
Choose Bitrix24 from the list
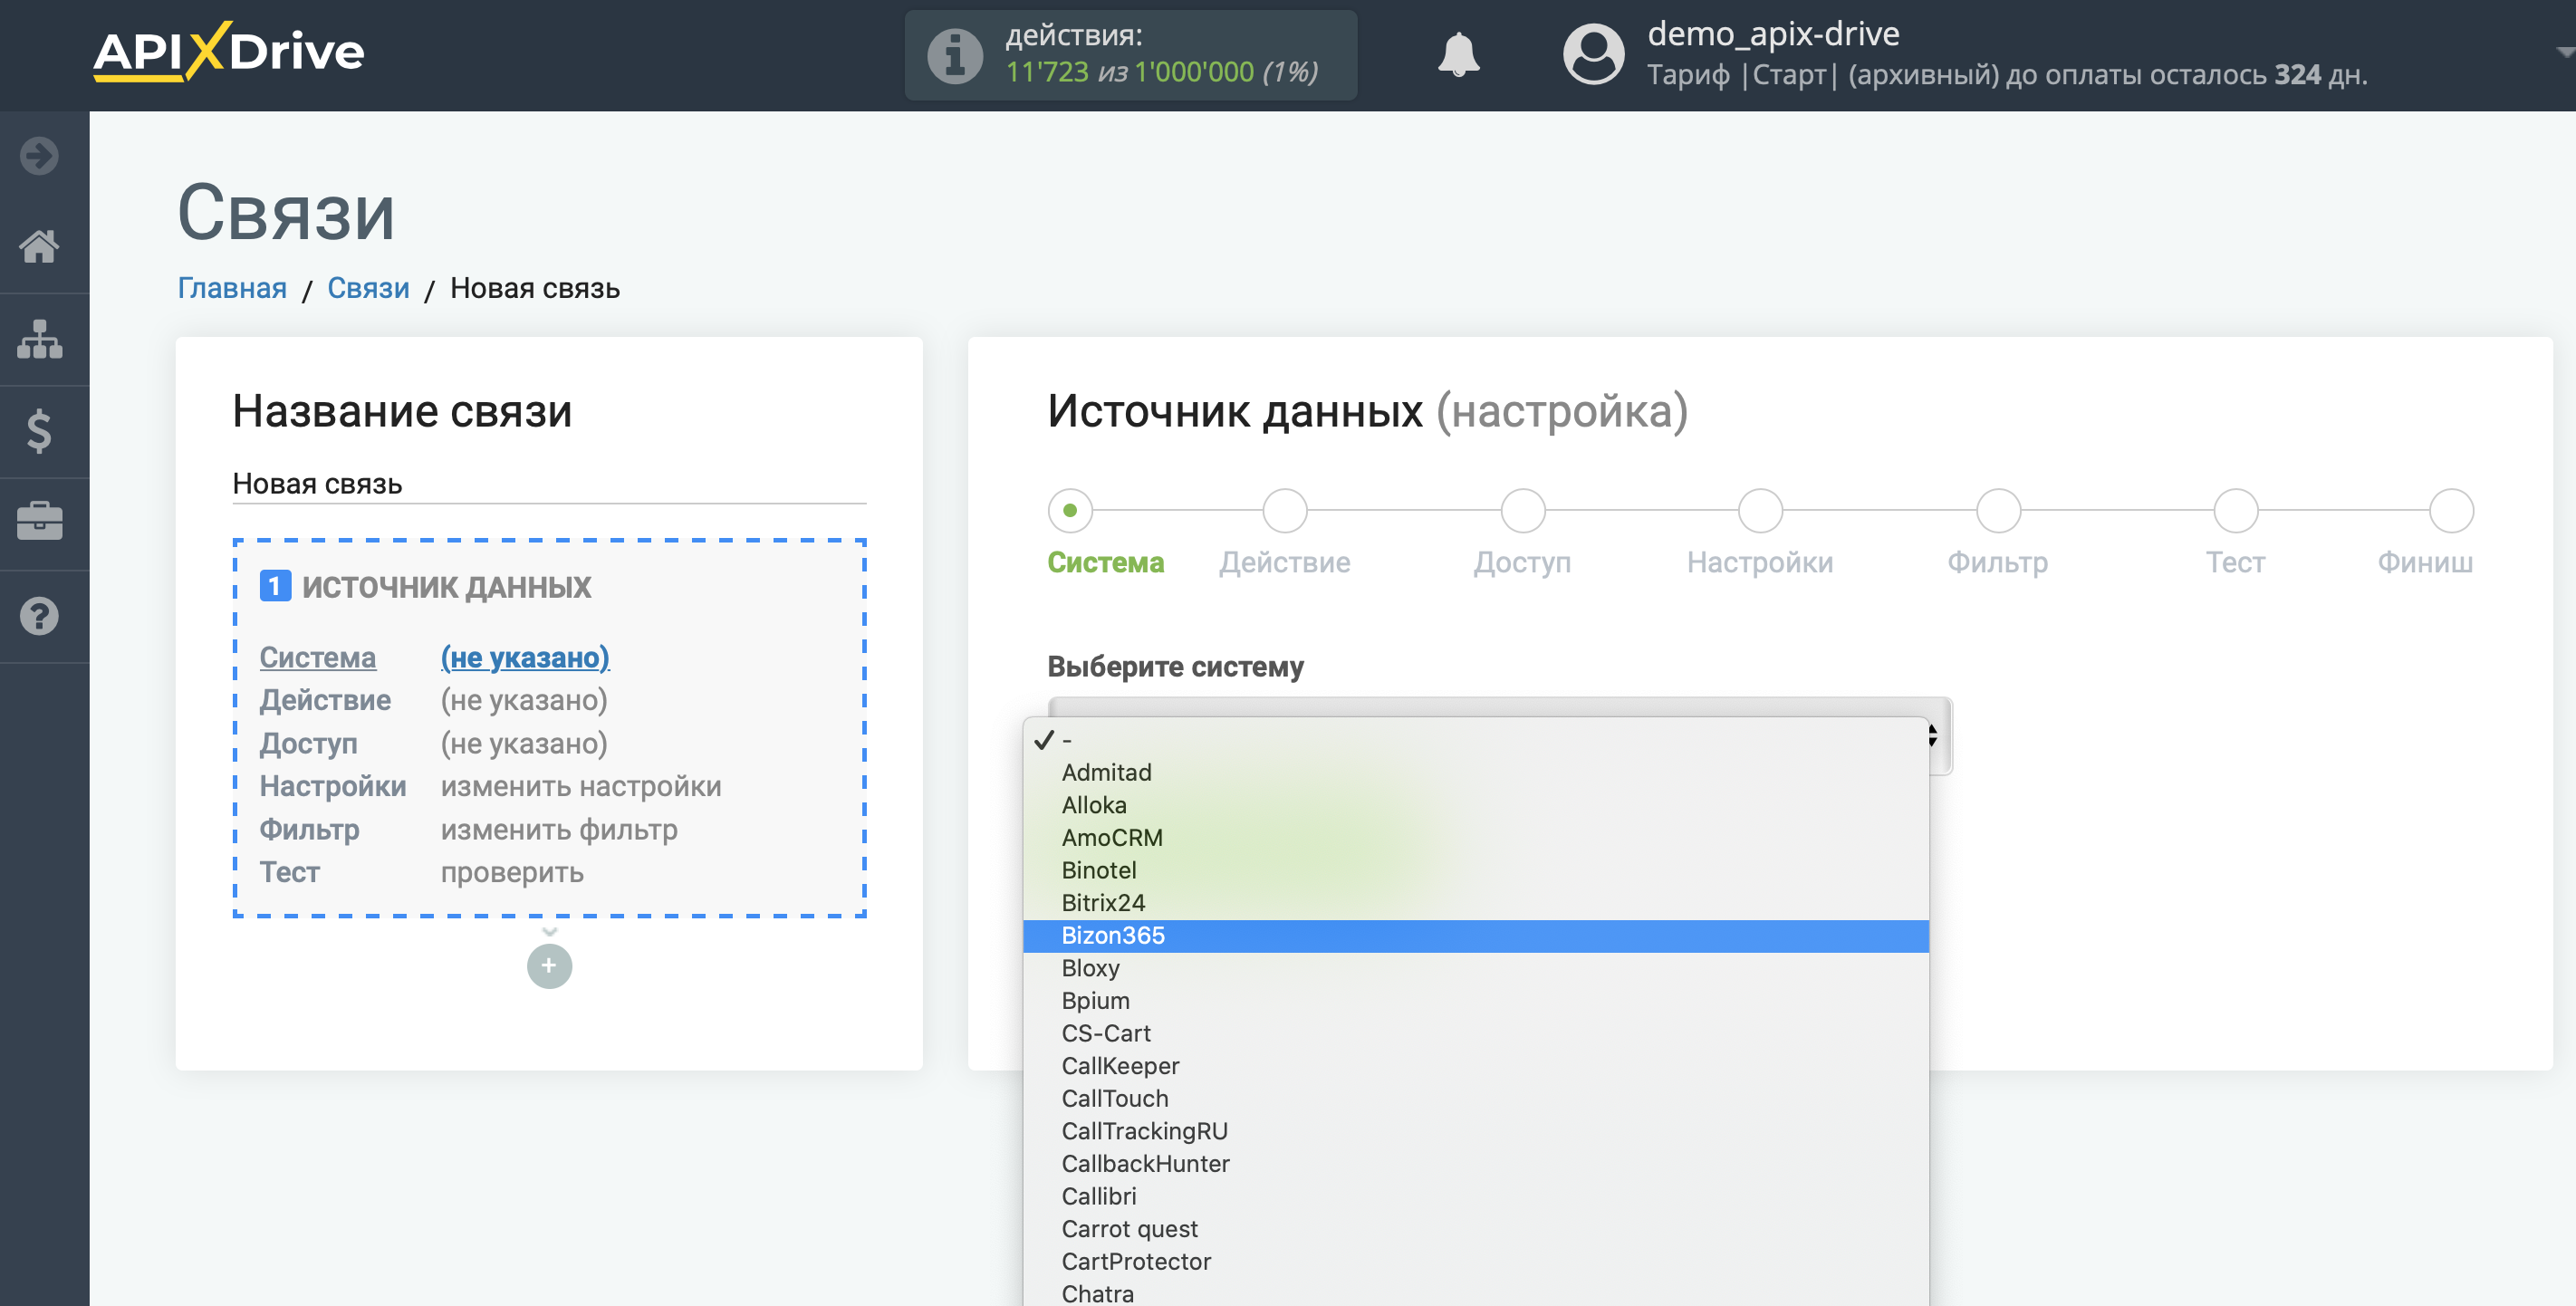point(1476,903)
